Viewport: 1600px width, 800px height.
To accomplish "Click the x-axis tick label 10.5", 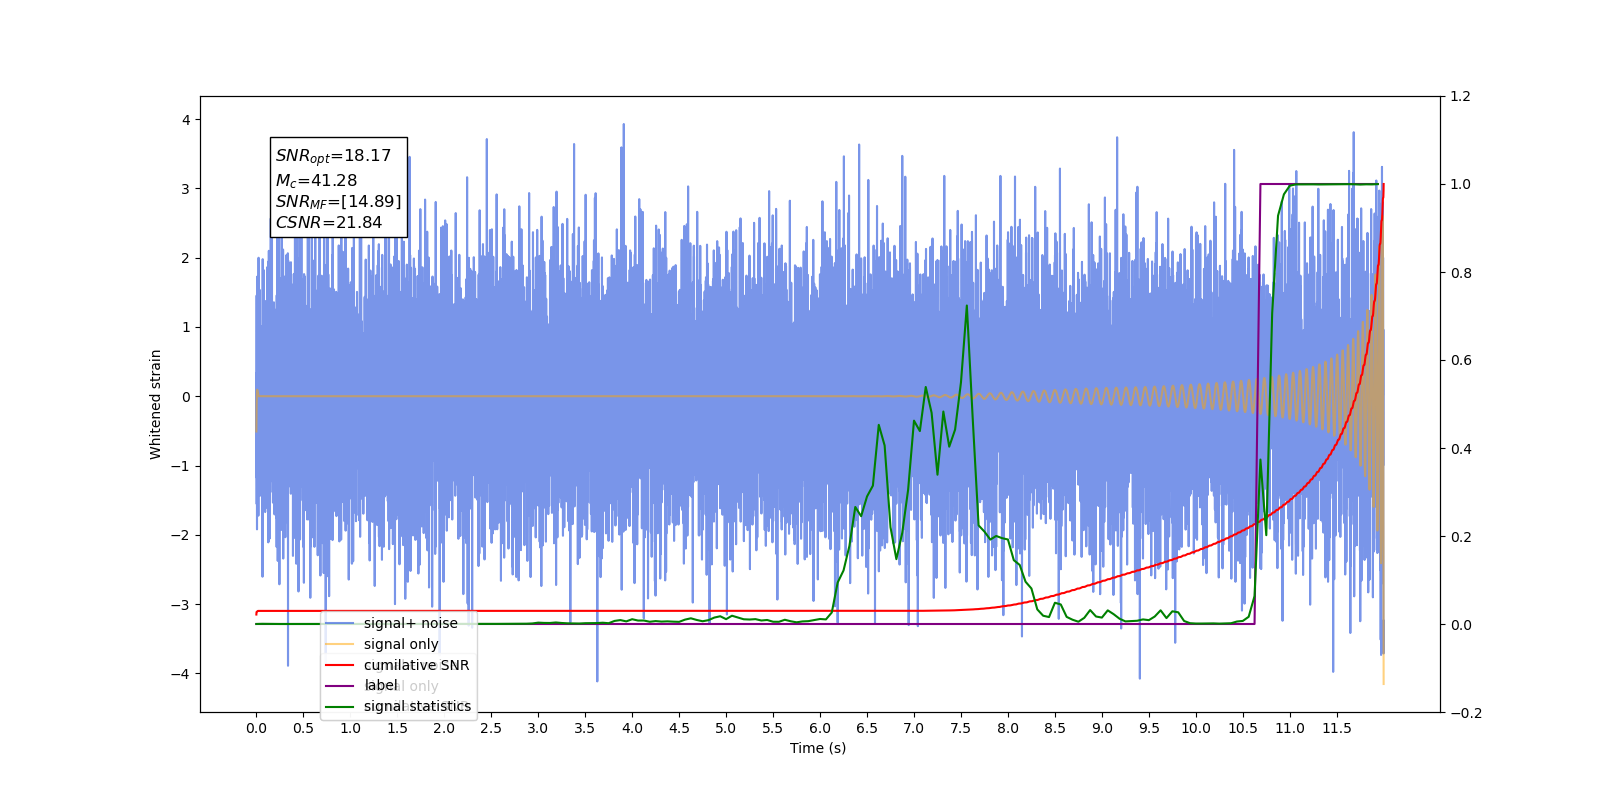I will coord(1243,728).
